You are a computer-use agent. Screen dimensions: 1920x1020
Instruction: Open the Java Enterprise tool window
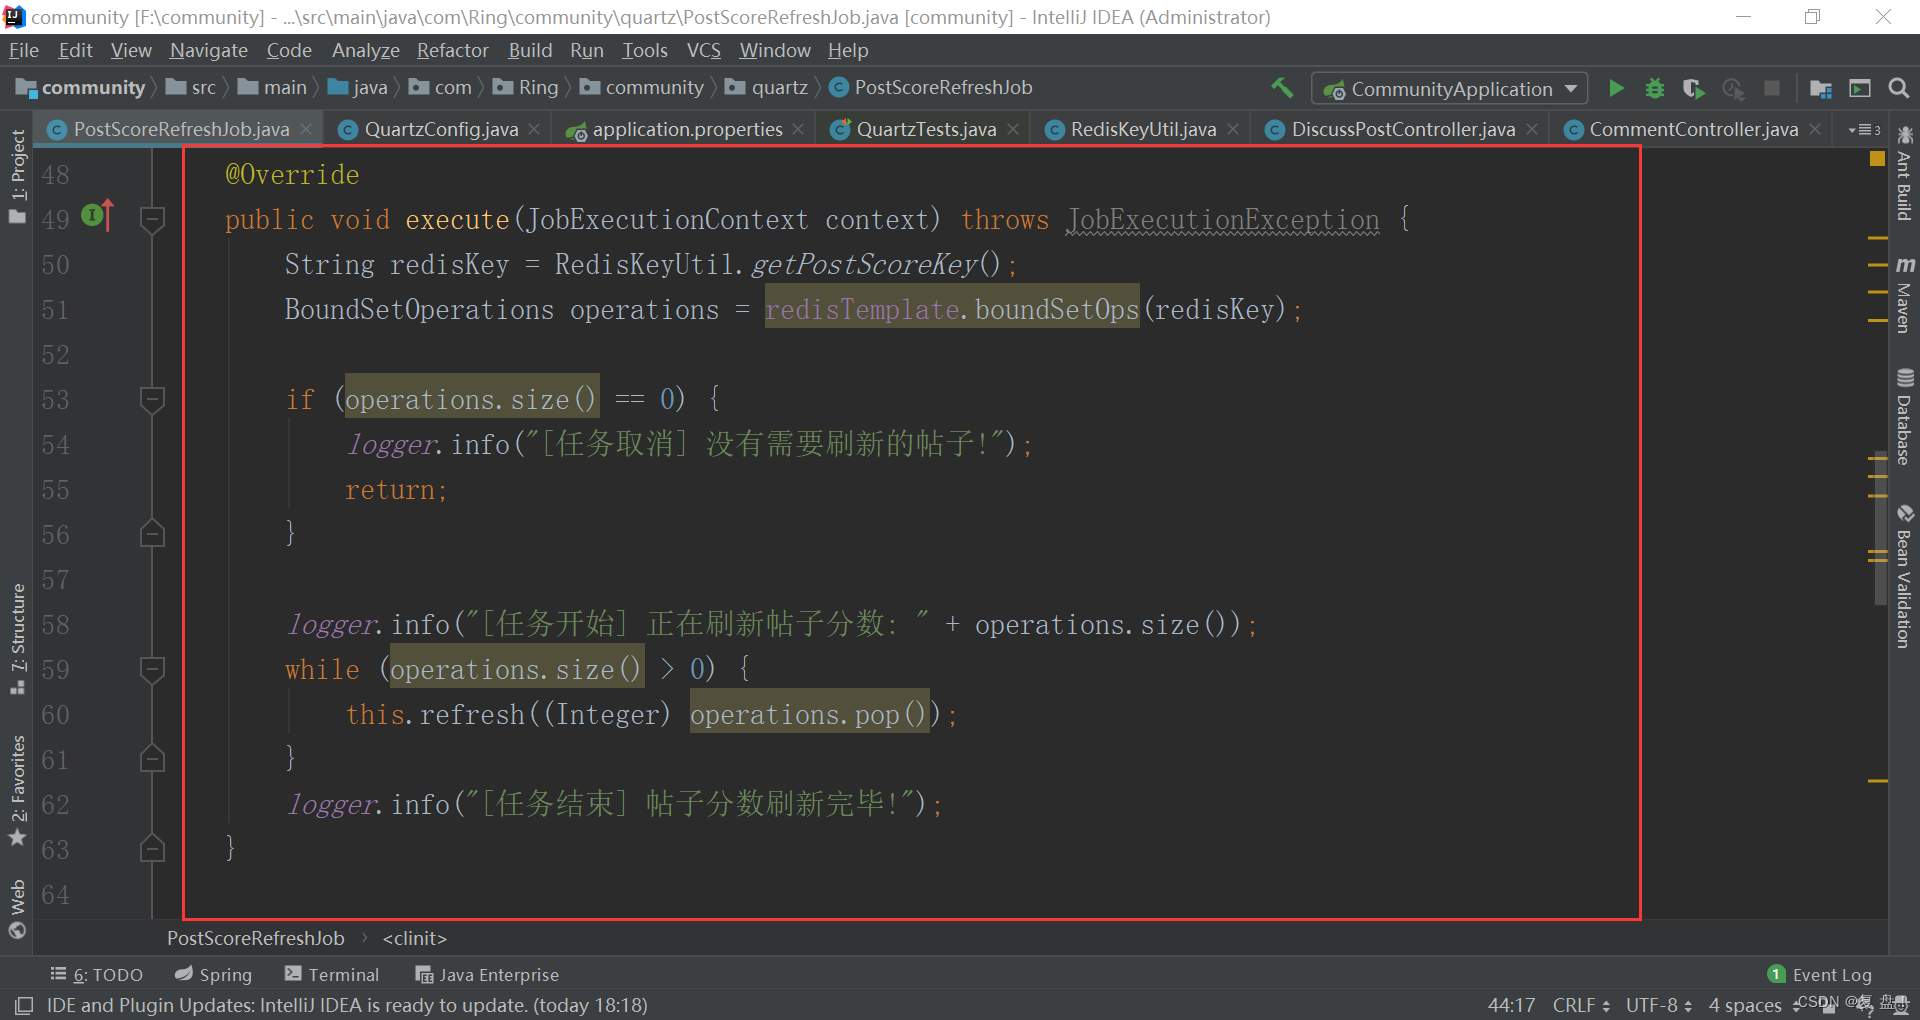[487, 974]
